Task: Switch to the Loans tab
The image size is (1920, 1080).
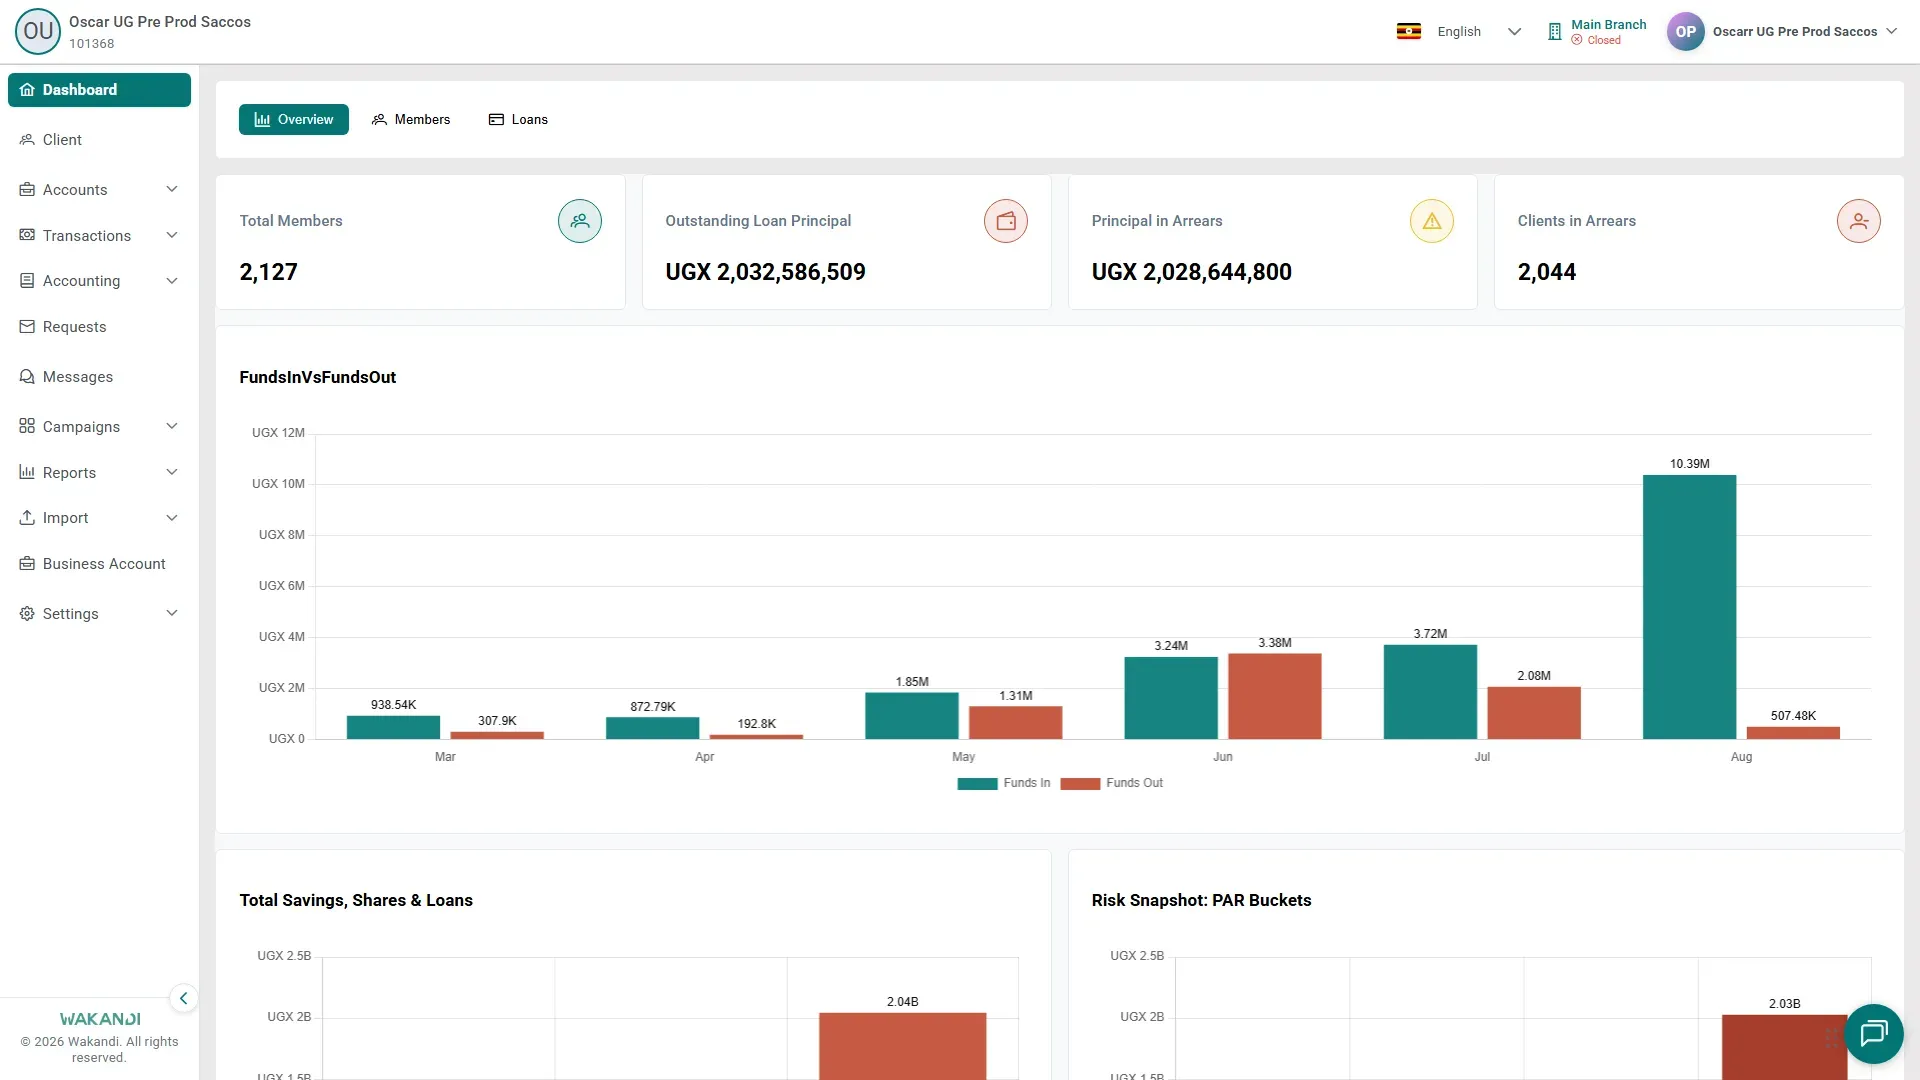Action: [518, 119]
